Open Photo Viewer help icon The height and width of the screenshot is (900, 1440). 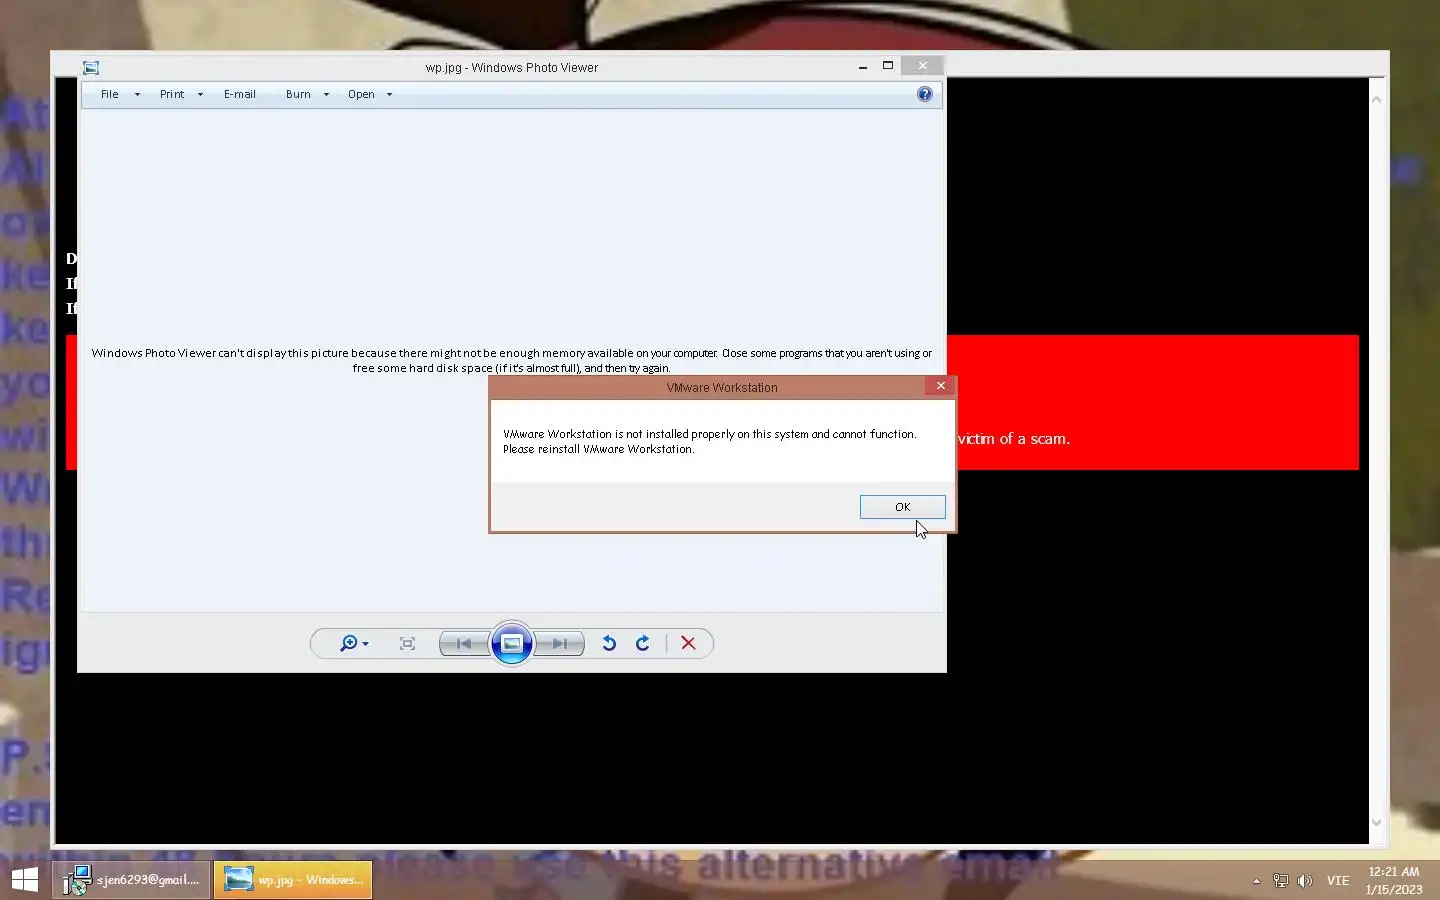[924, 94]
